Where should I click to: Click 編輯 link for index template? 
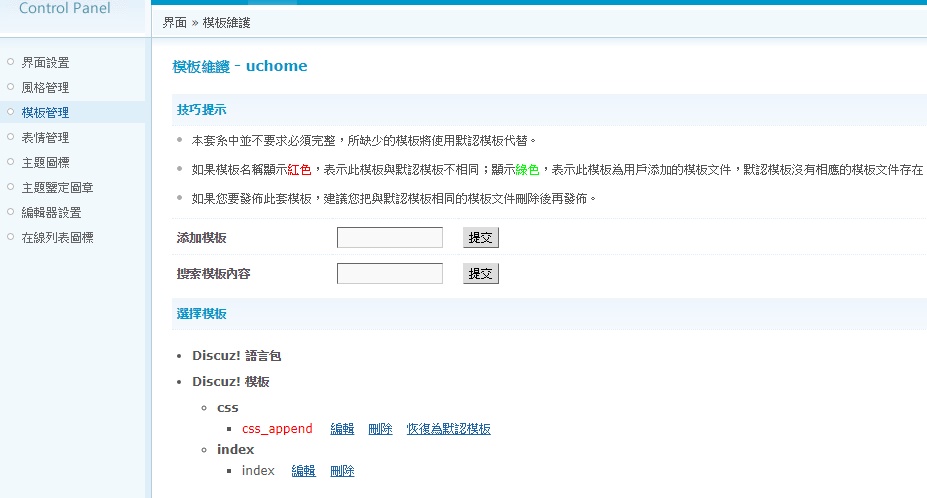pyautogui.click(x=303, y=471)
